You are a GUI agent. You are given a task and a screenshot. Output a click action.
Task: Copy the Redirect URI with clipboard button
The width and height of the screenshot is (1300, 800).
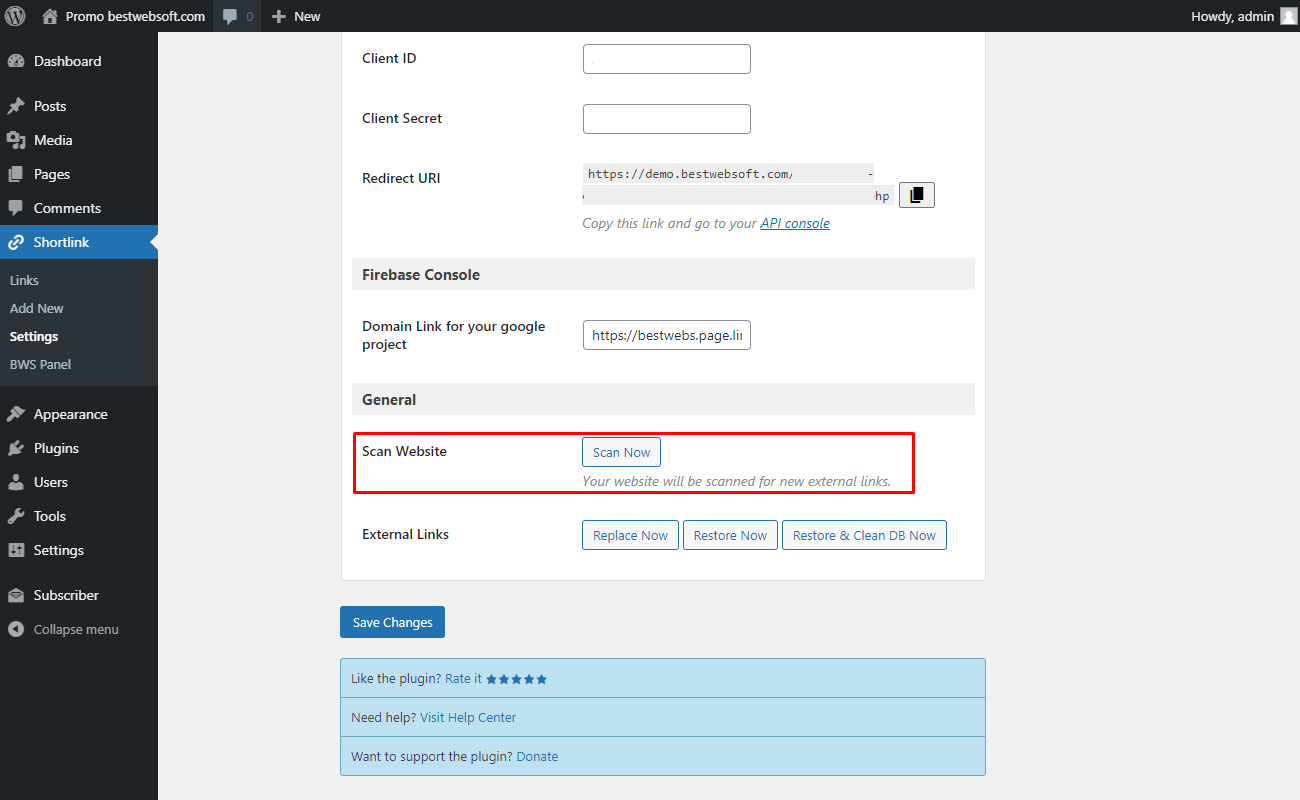(917, 195)
